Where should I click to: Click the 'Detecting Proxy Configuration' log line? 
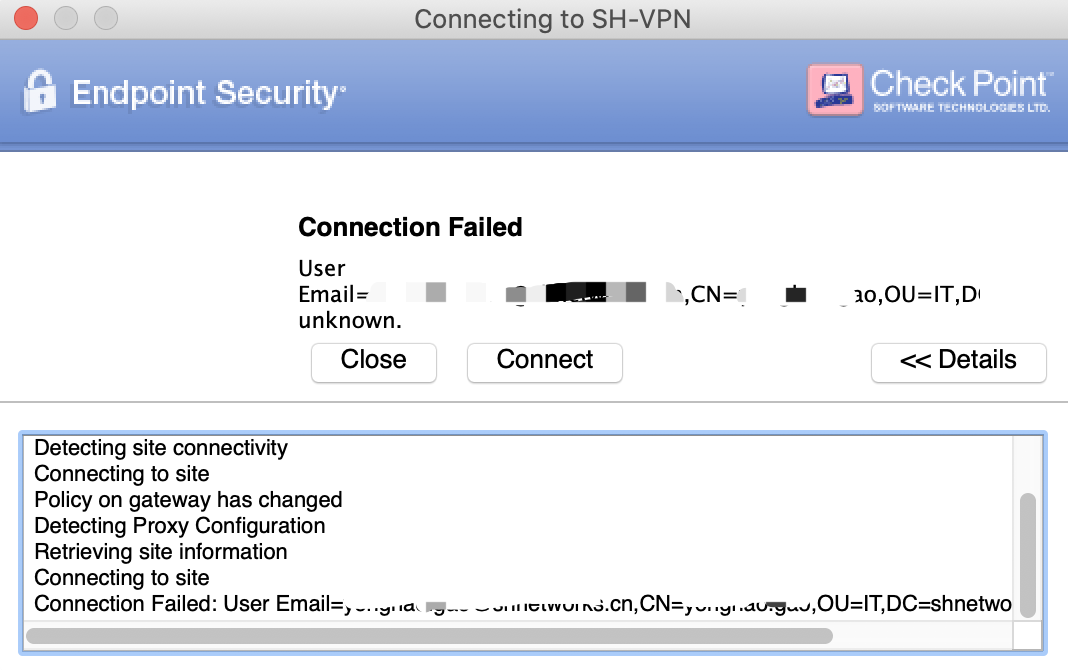click(x=180, y=525)
